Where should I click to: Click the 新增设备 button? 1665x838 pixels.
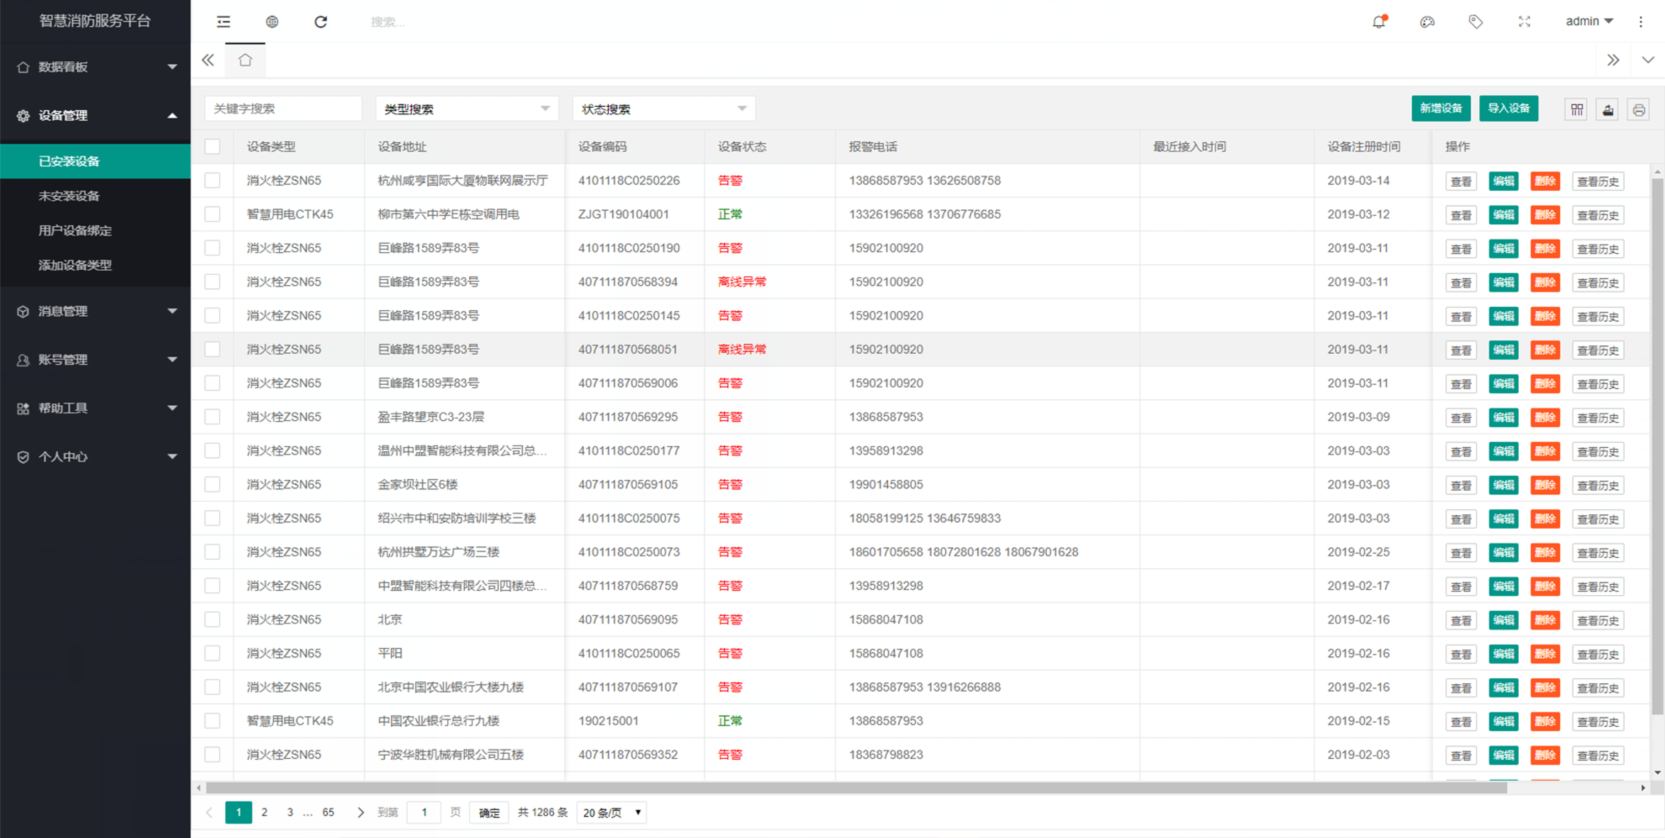pos(1440,108)
